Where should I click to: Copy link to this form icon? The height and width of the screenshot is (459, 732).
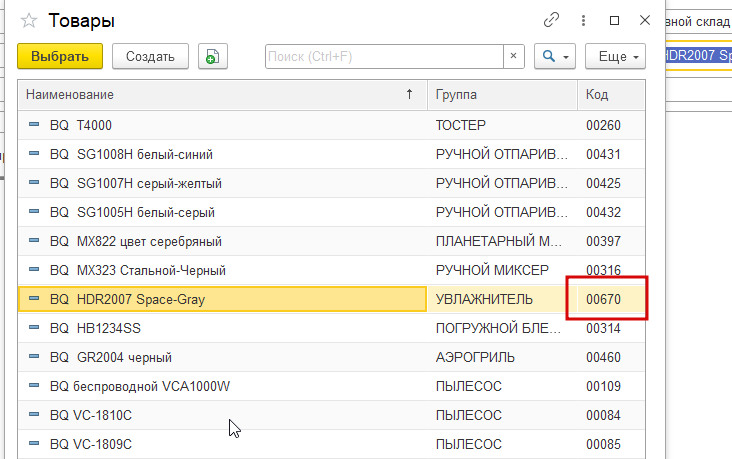551,20
